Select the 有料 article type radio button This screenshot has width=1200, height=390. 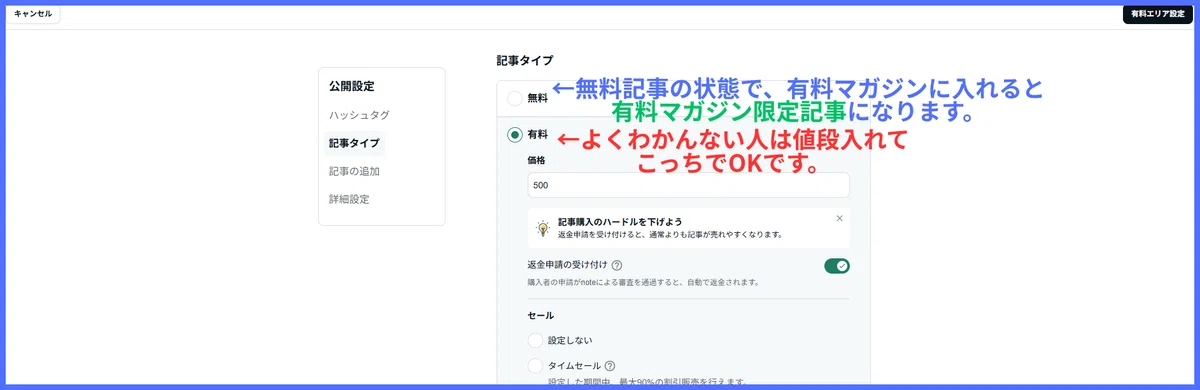pos(515,135)
